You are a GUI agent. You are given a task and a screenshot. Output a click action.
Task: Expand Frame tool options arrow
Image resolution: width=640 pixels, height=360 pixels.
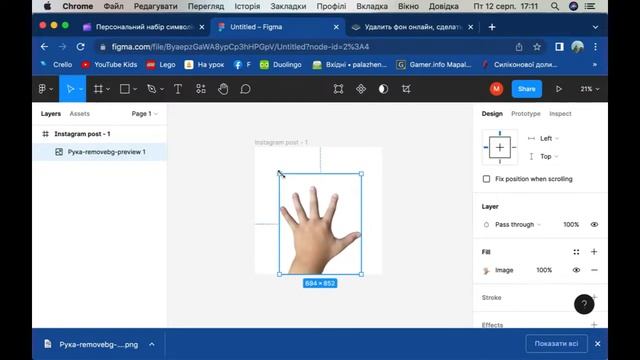108,89
